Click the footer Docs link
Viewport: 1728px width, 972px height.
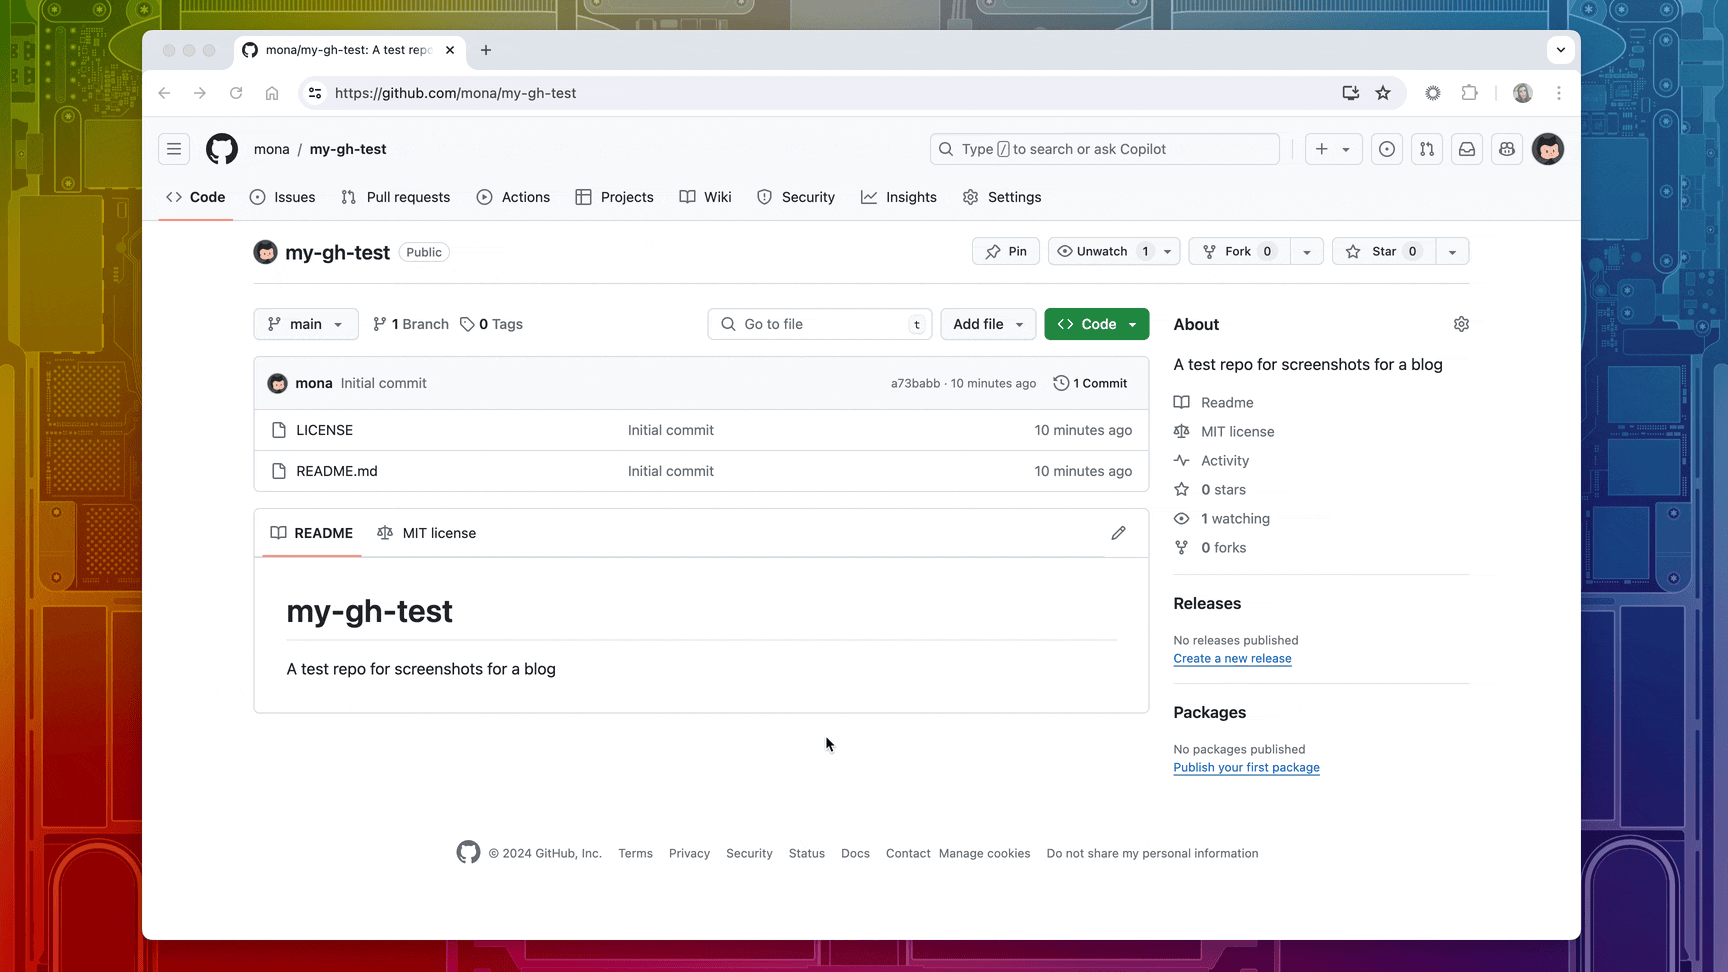point(855,853)
